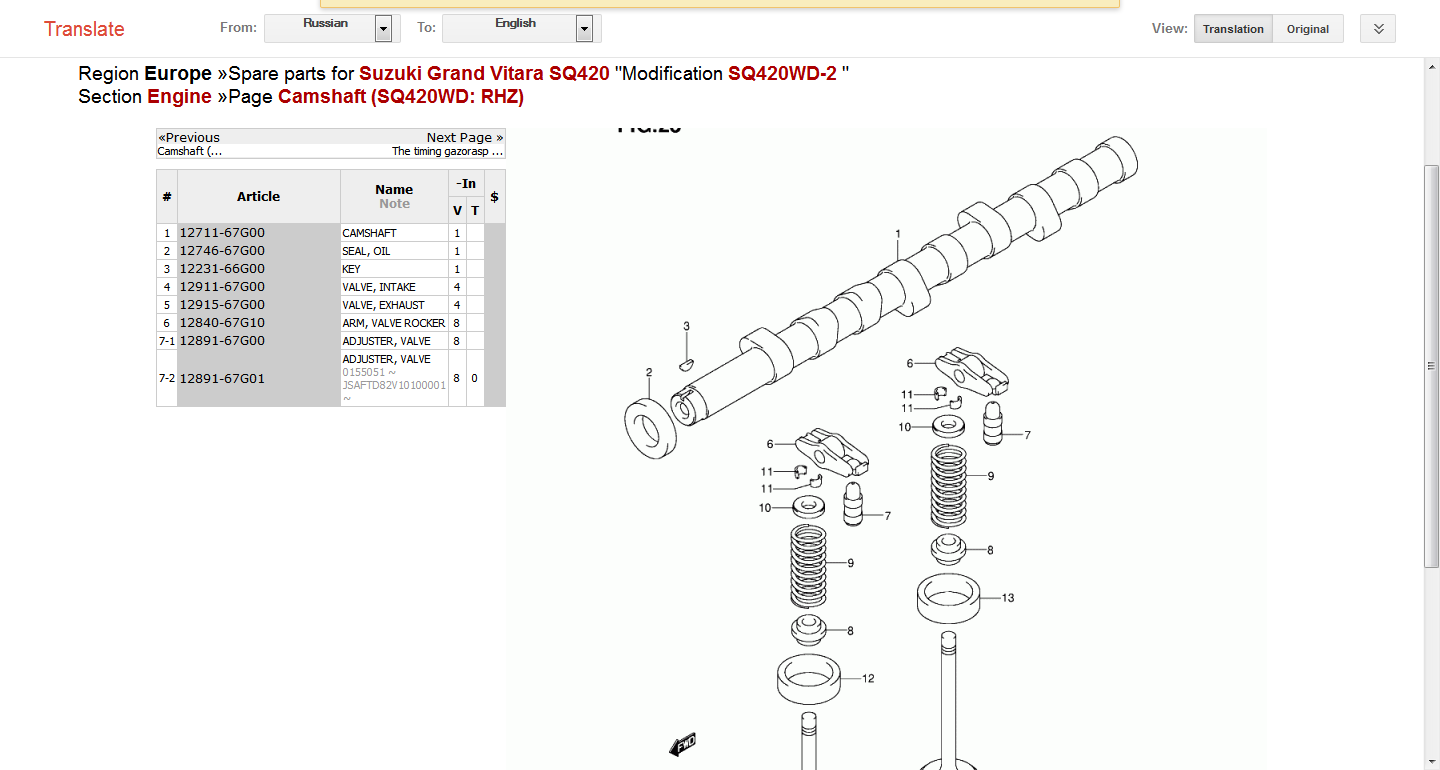Go to Next Page »

(x=465, y=138)
